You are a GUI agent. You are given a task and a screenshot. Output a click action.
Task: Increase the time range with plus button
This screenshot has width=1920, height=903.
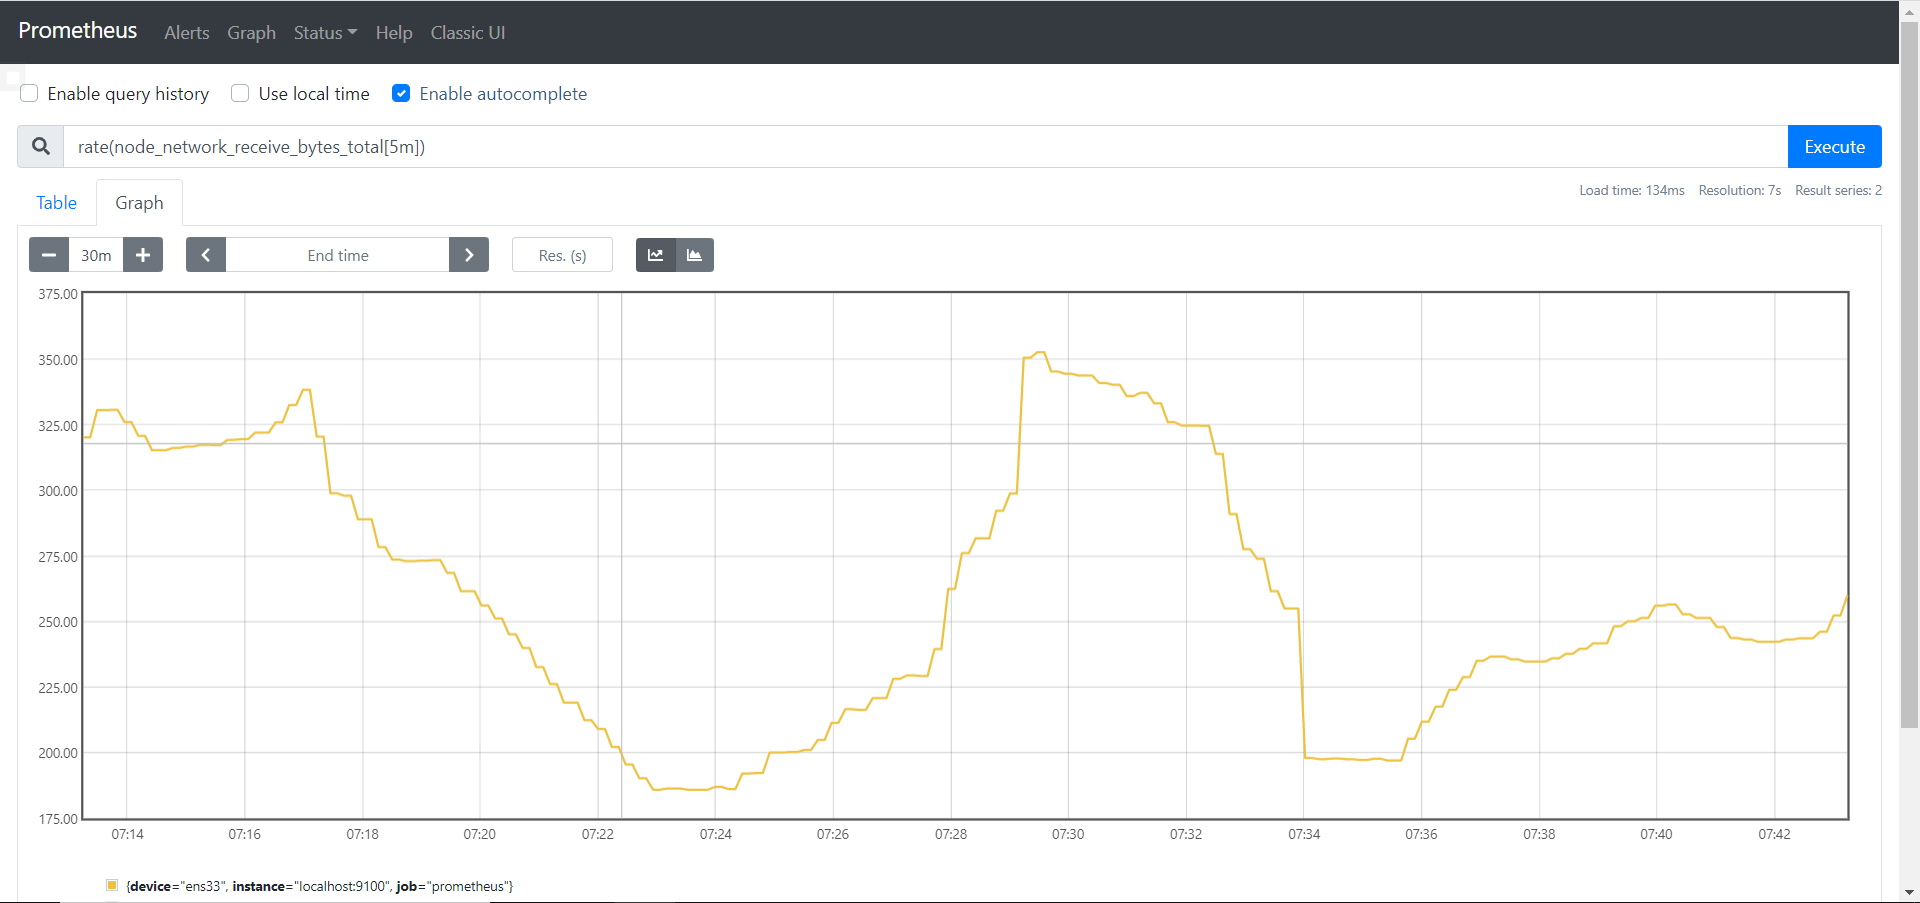[143, 255]
